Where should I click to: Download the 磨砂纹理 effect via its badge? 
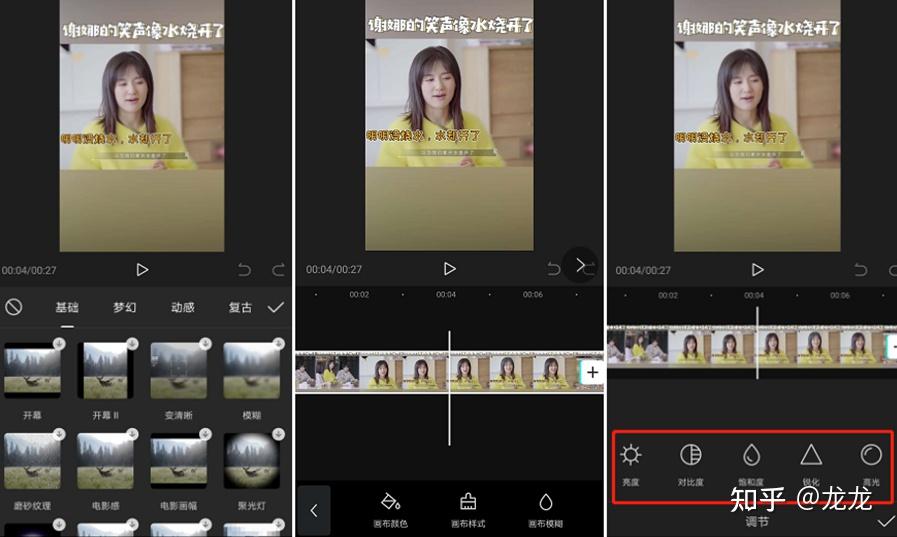point(59,434)
